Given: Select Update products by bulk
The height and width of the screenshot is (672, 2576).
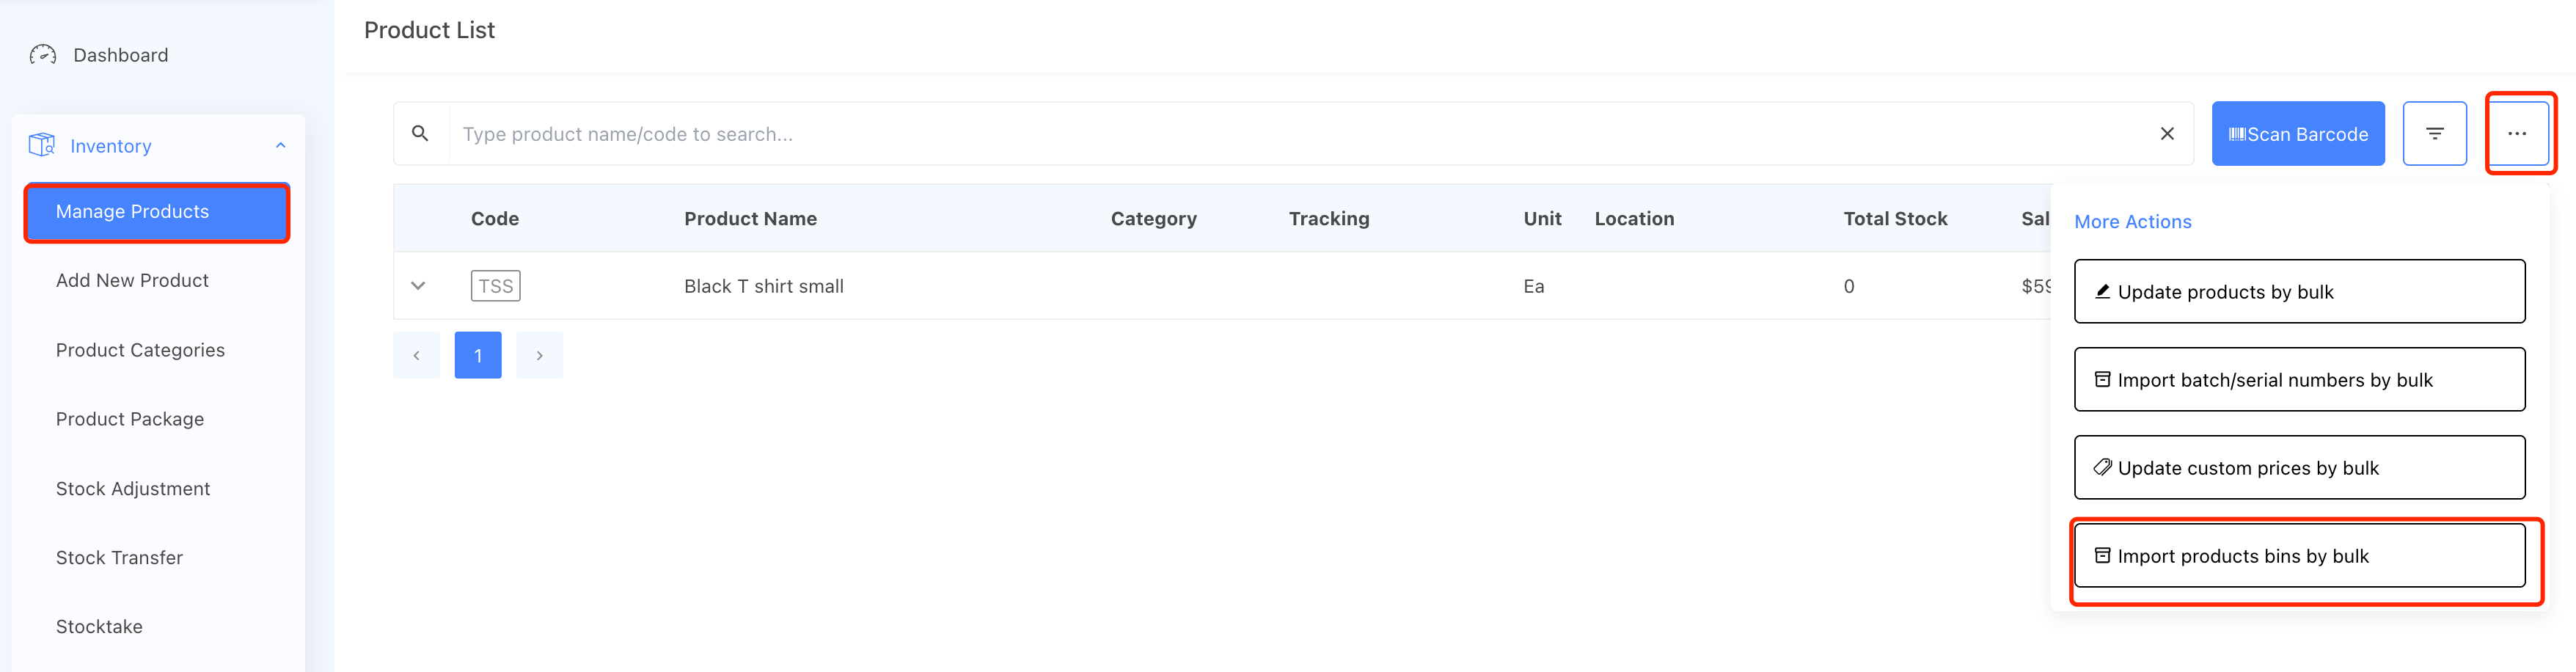Looking at the screenshot, I should point(2299,291).
